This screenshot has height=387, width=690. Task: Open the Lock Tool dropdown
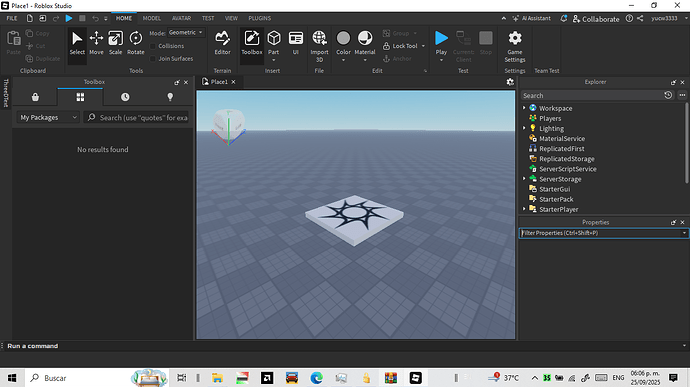pos(423,46)
